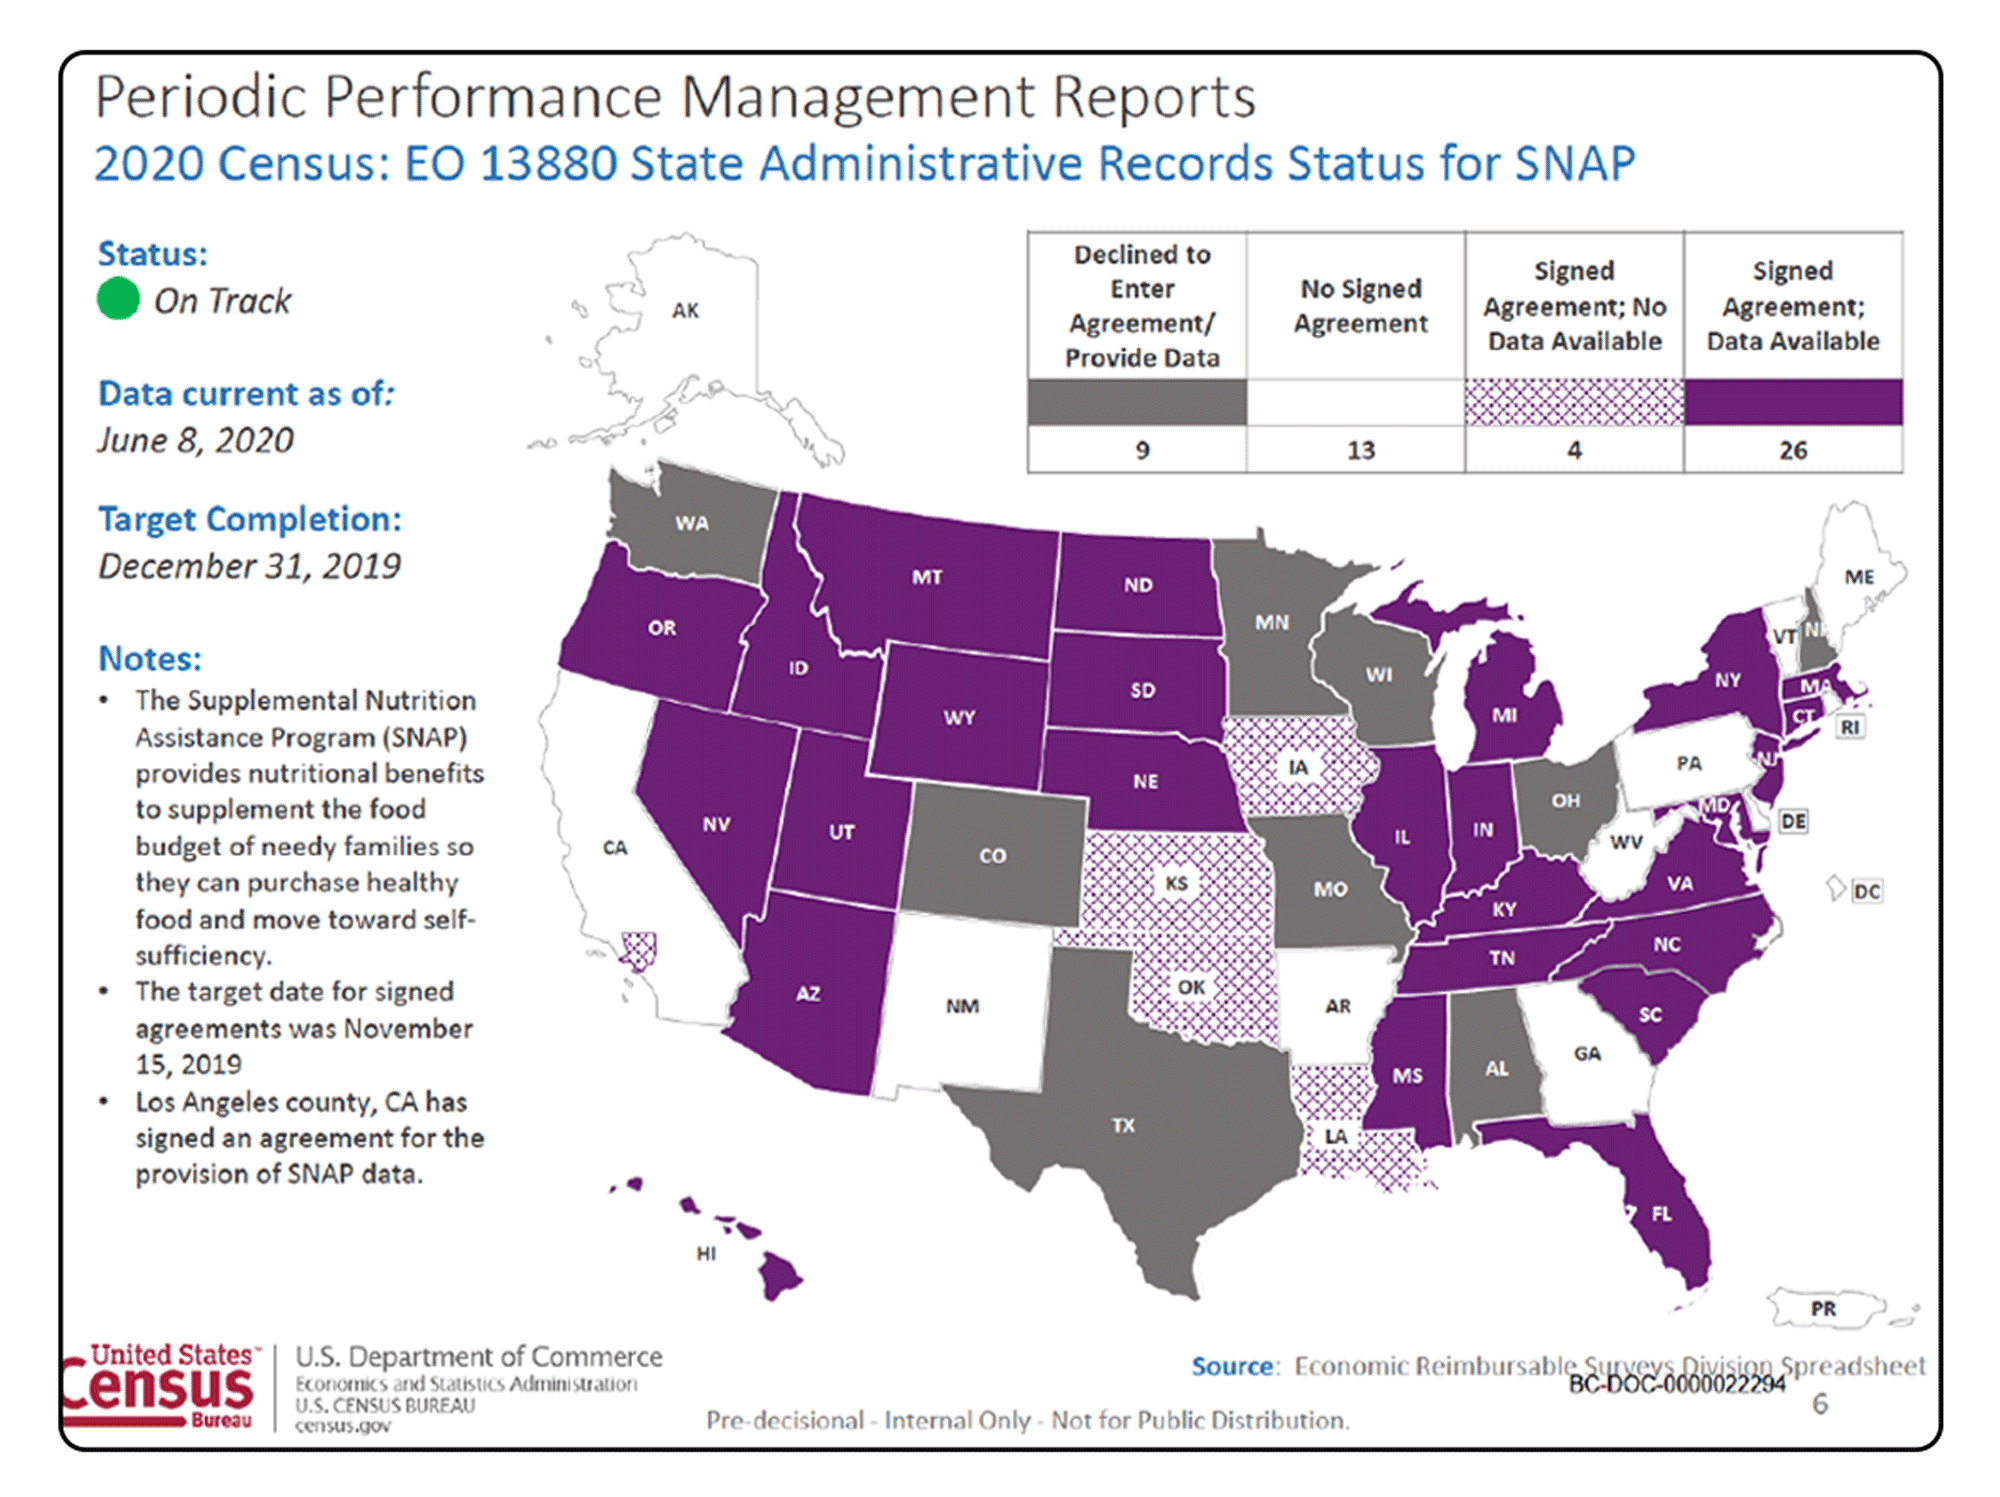
Task: Click the green On Track status dot
Action: [x=118, y=298]
